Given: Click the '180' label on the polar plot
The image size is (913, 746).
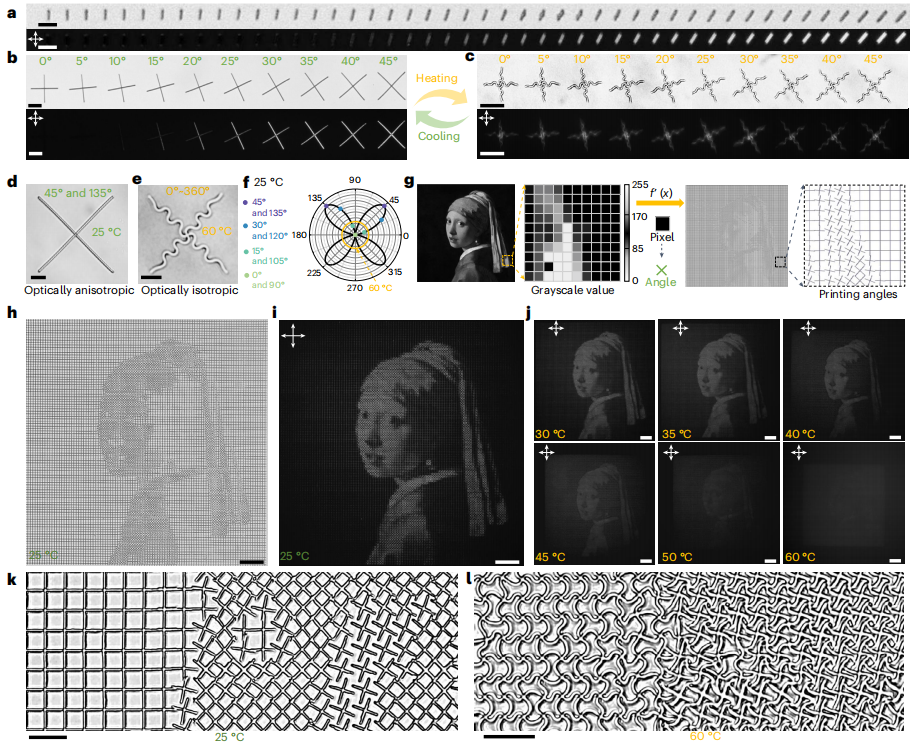Looking at the screenshot, I should [x=299, y=235].
